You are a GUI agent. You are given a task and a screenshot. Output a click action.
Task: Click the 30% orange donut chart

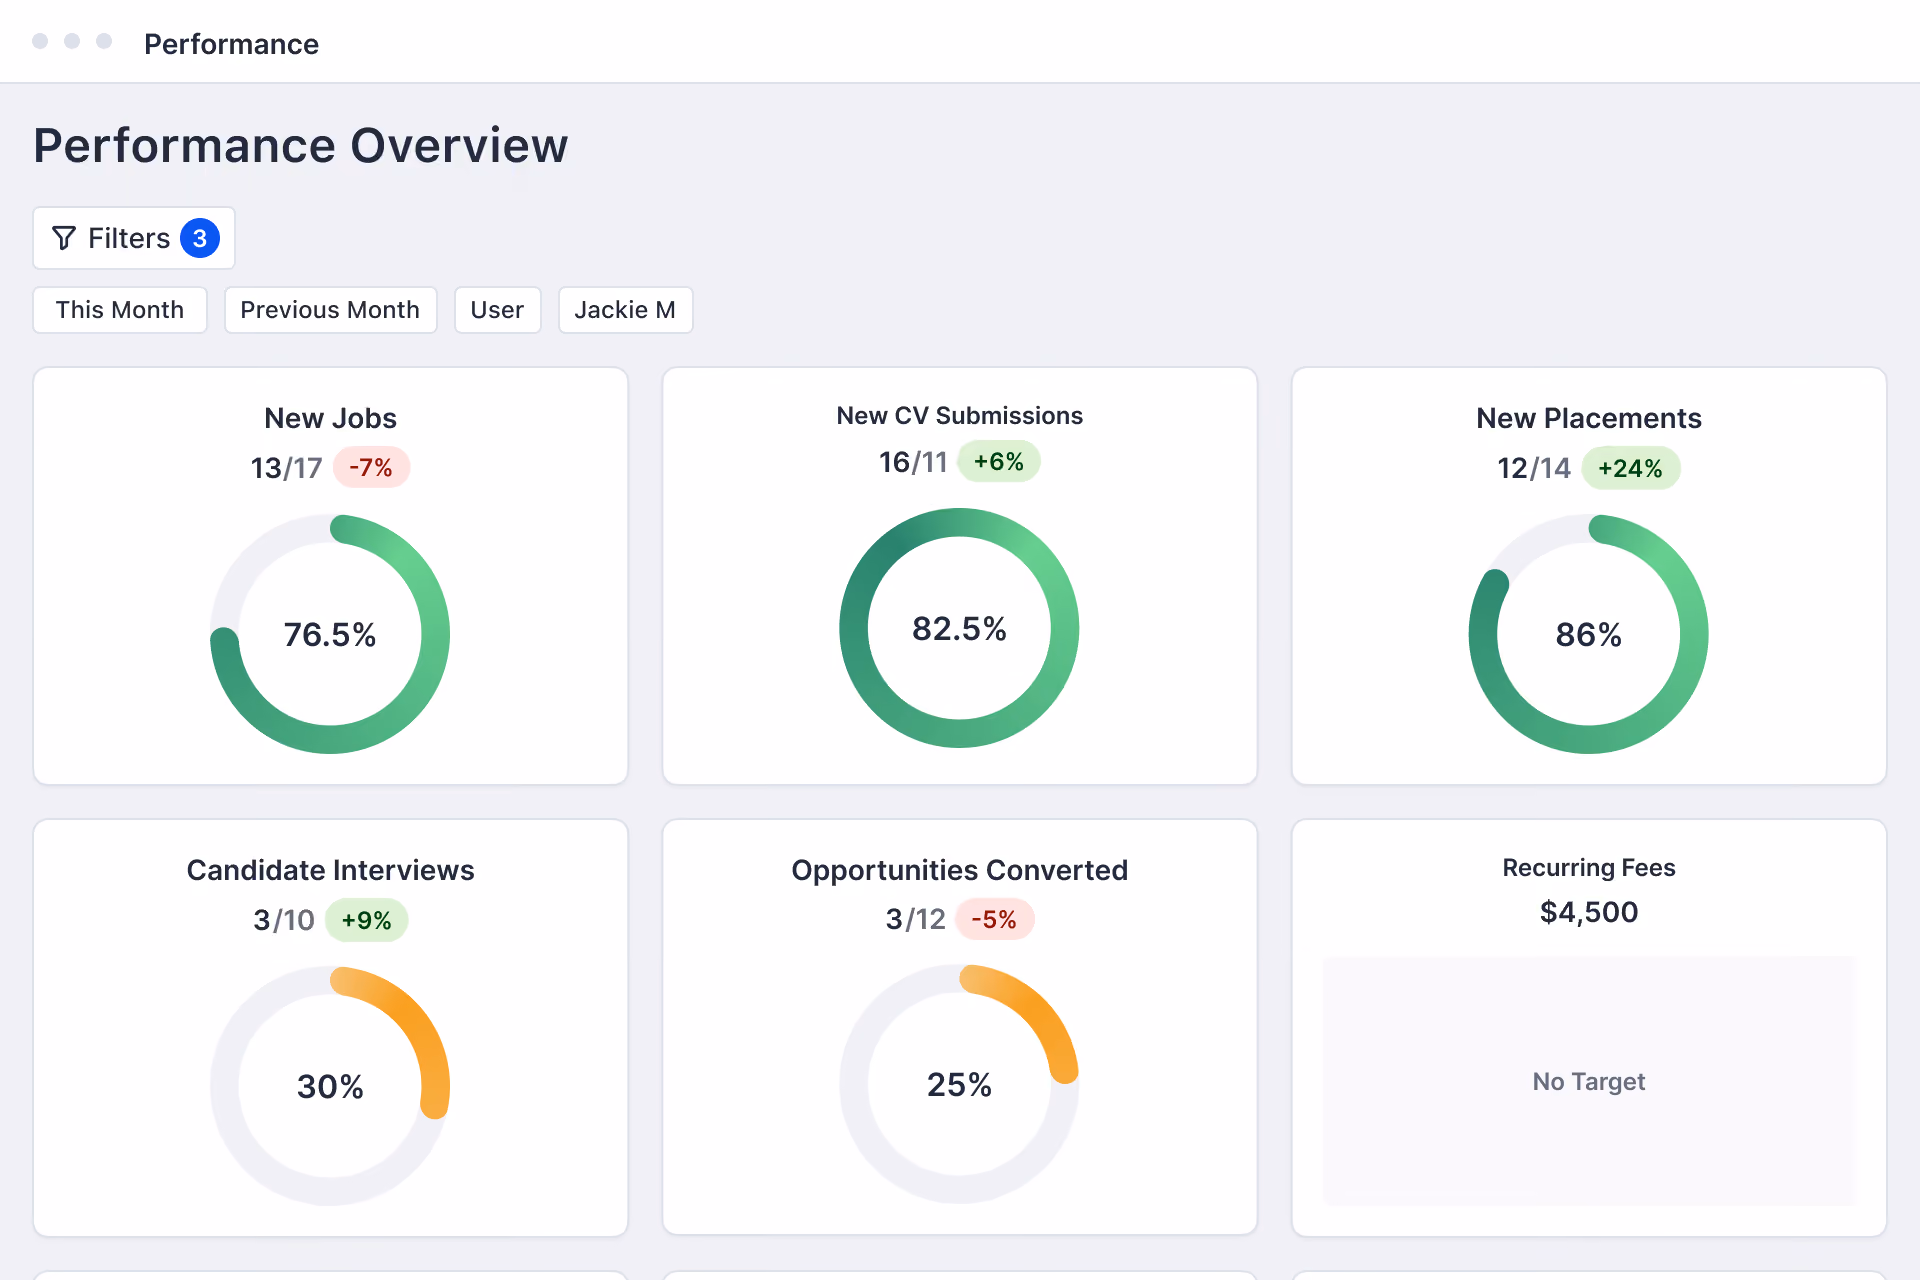coord(330,1086)
